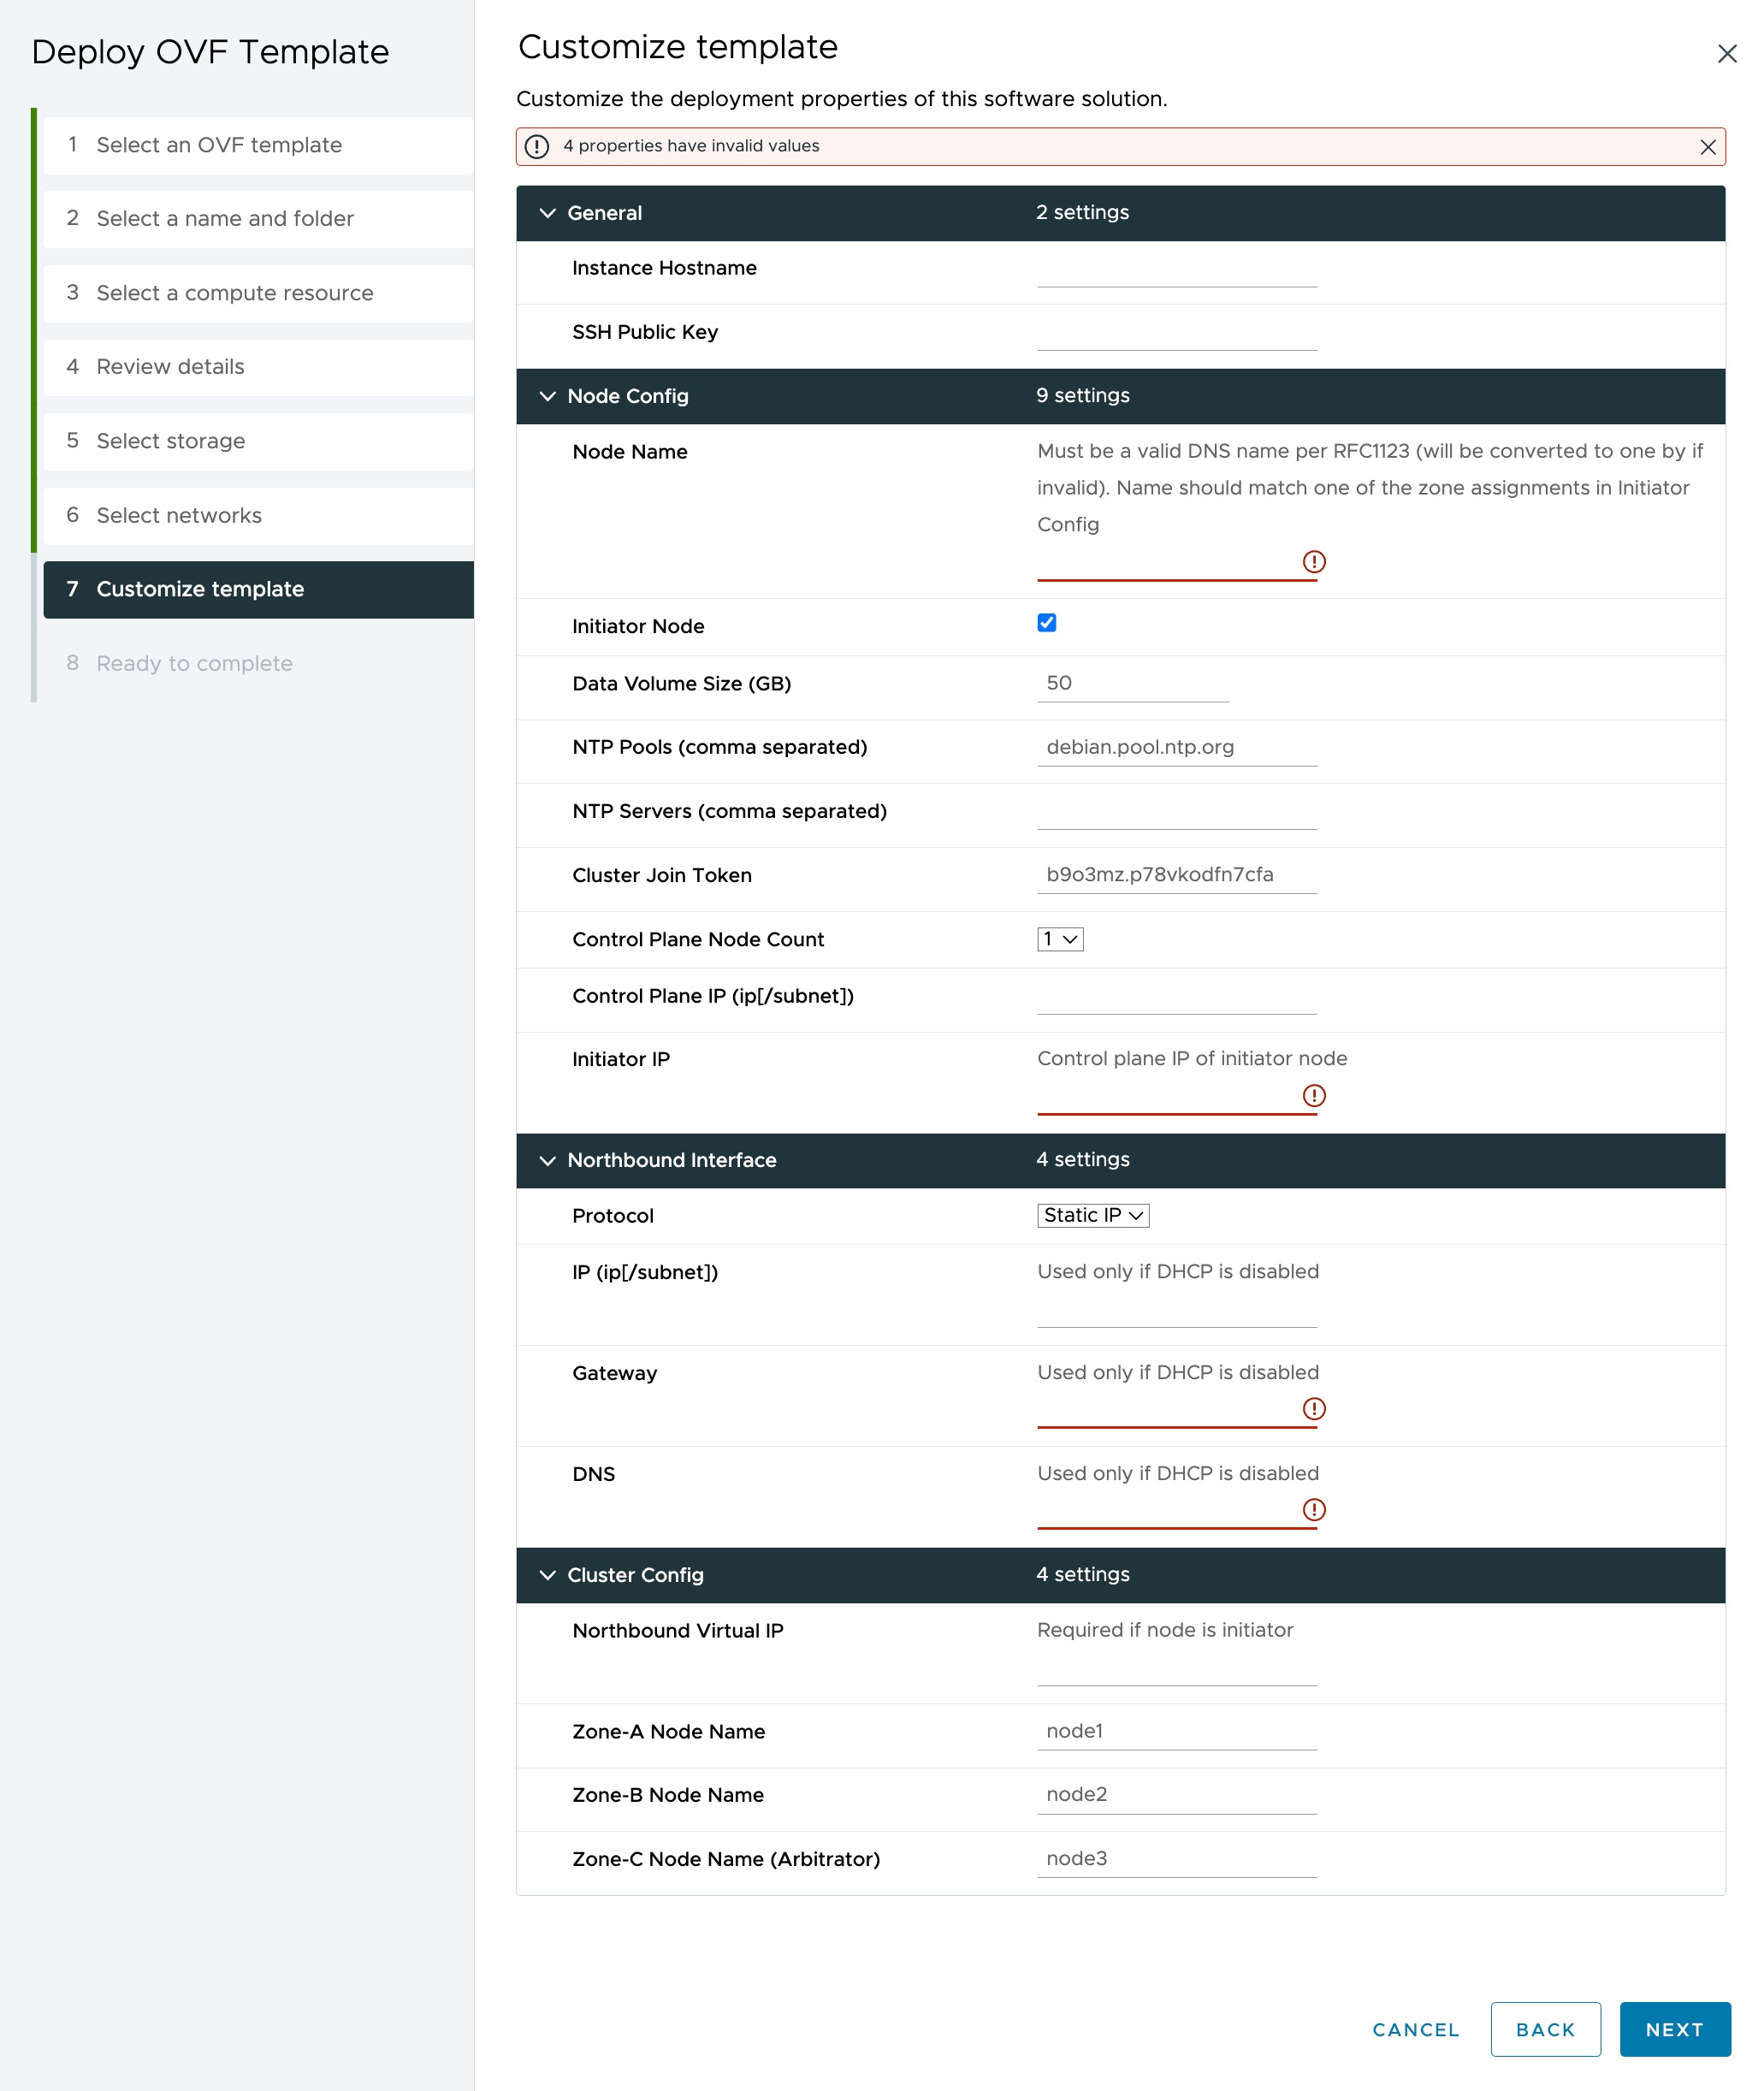Click the CANCEL button
Image resolution: width=1764 pixels, height=2091 pixels.
point(1415,2029)
